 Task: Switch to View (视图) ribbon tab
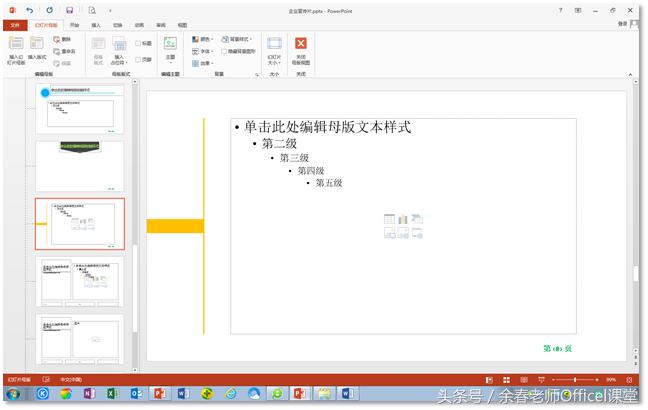click(182, 25)
